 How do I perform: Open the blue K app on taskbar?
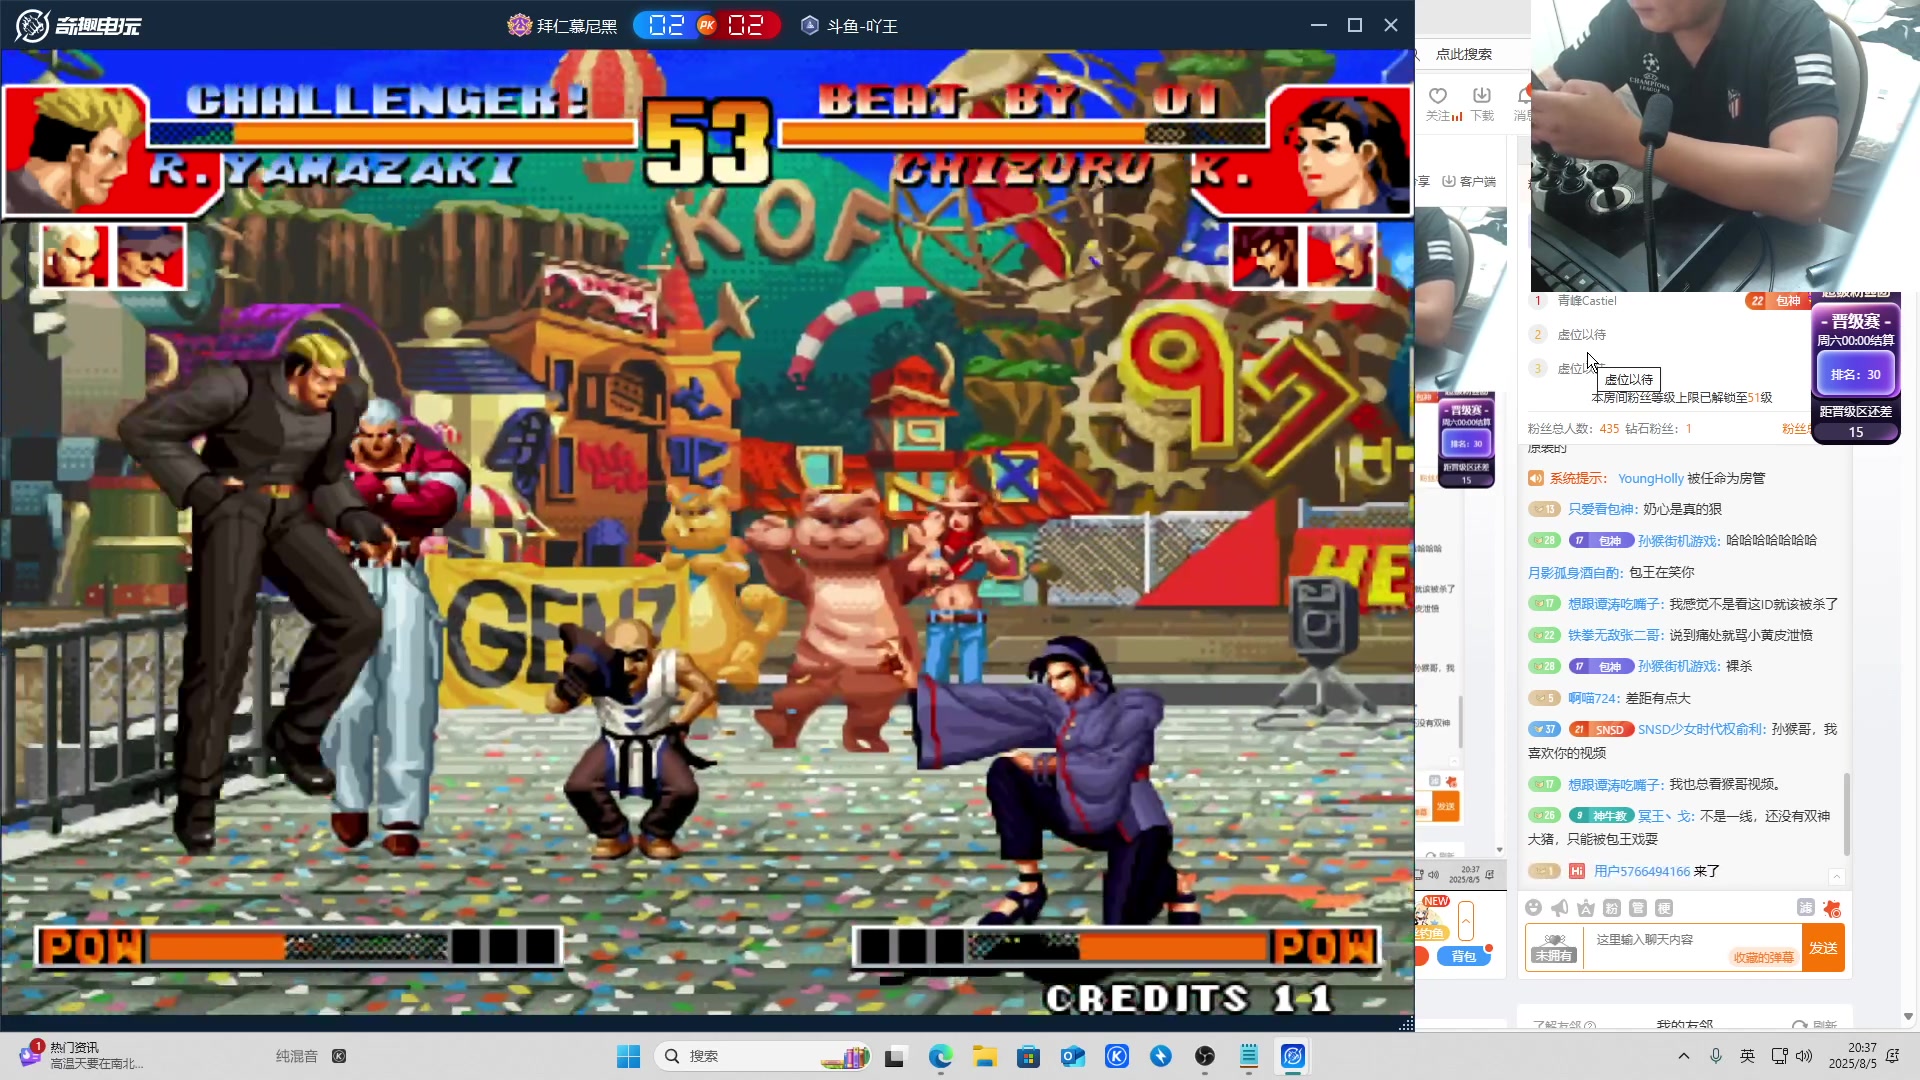click(x=1117, y=1056)
